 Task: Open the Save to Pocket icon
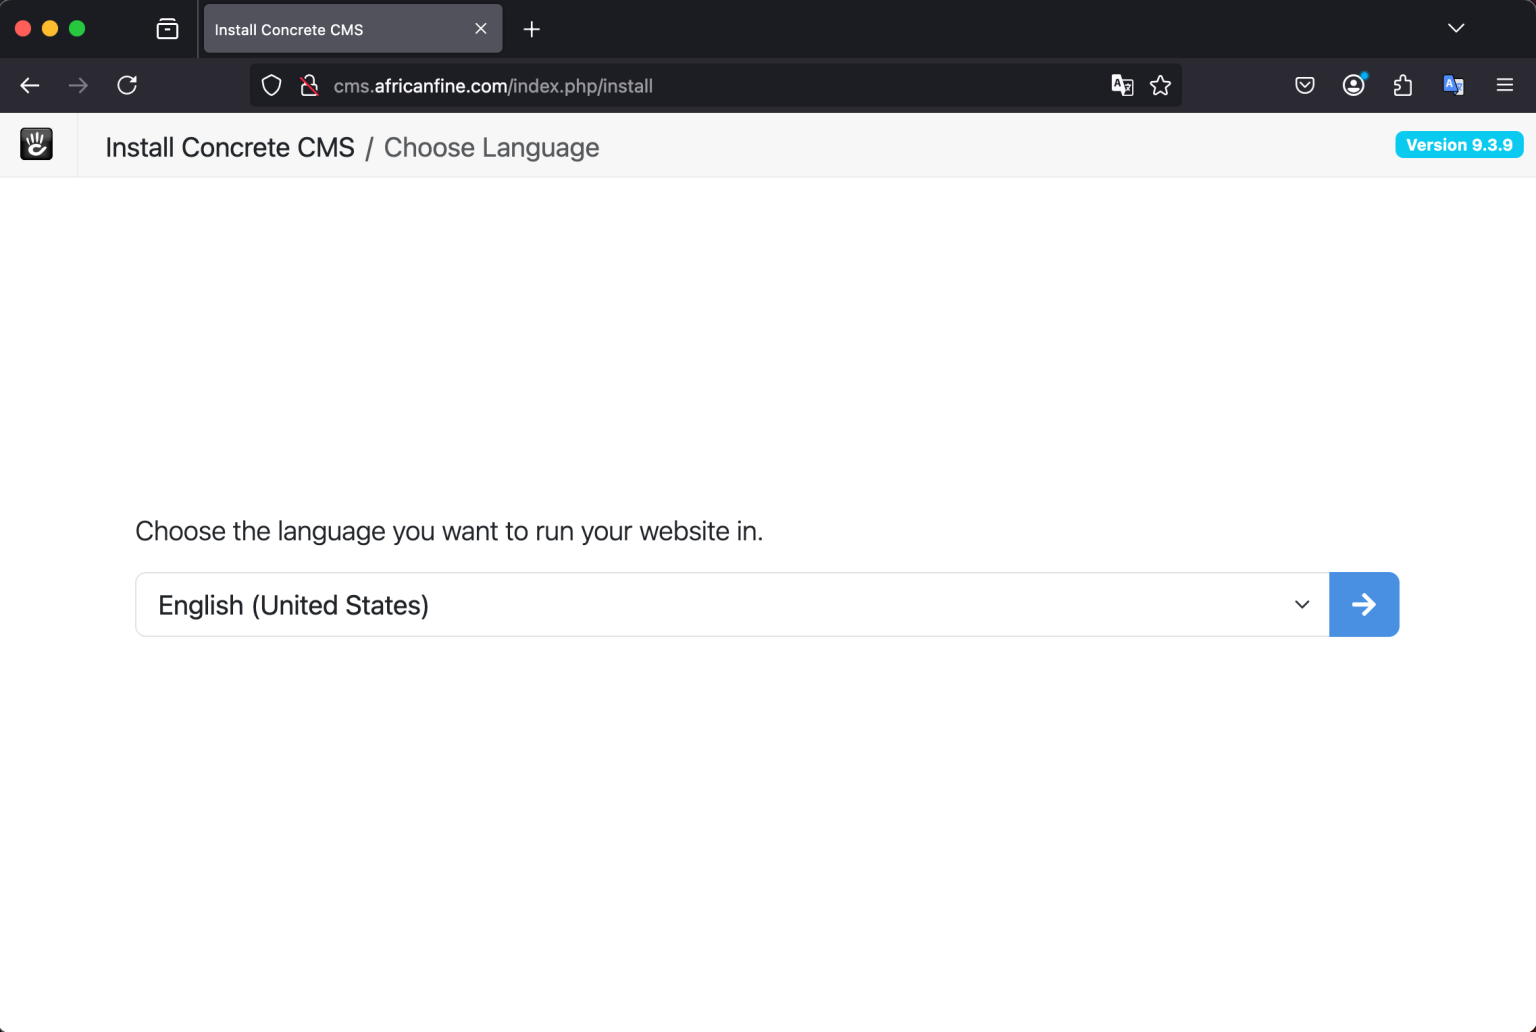[1304, 86]
